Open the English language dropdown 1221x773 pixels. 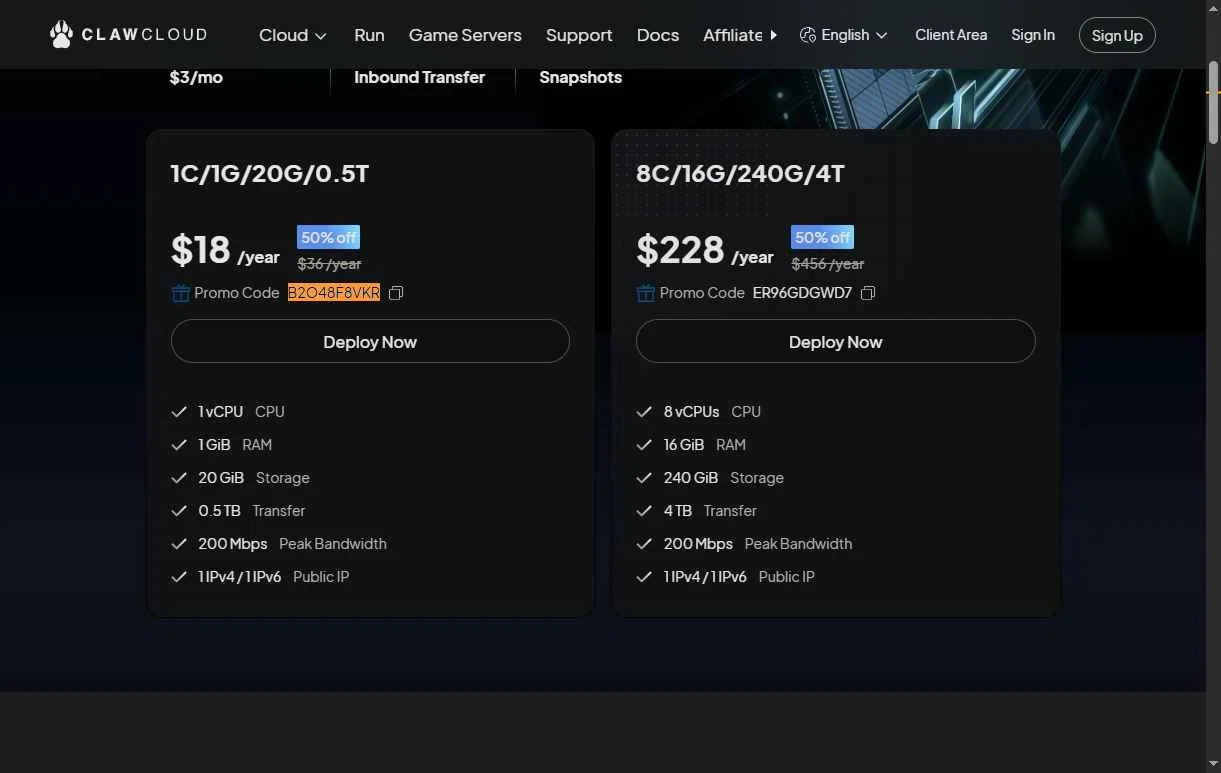pyautogui.click(x=844, y=35)
